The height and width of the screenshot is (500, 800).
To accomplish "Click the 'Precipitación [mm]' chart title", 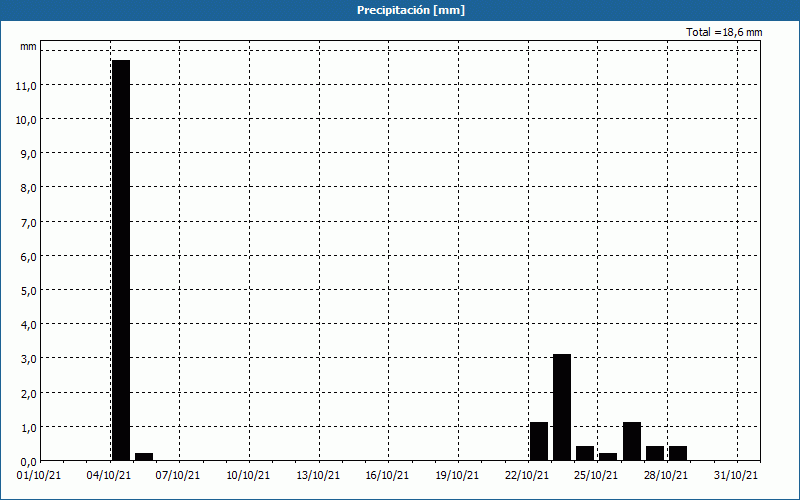I will click(x=411, y=10).
